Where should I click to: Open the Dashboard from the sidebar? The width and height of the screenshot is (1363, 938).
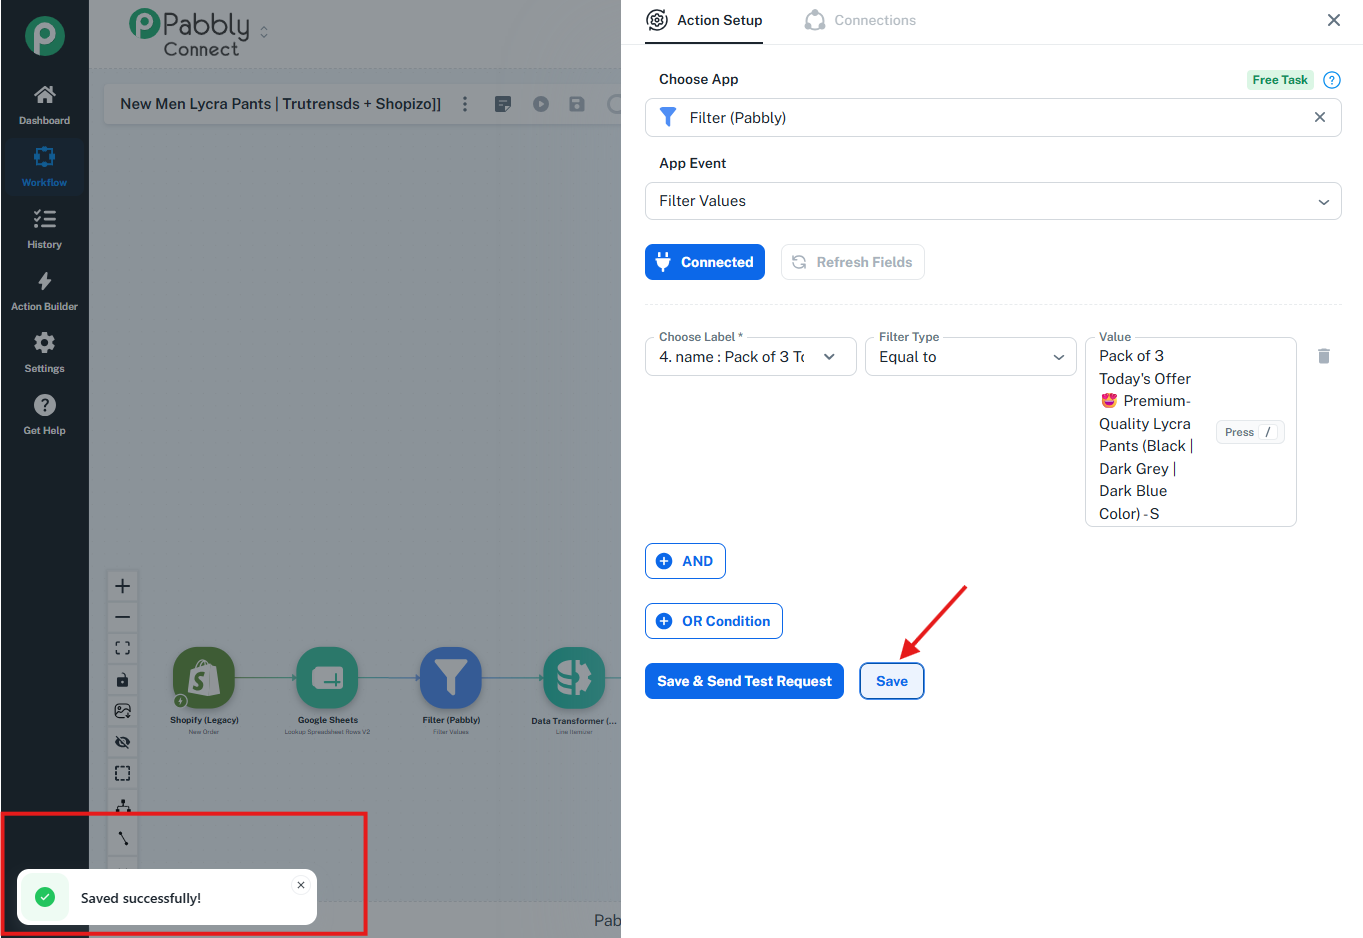[x=44, y=105]
